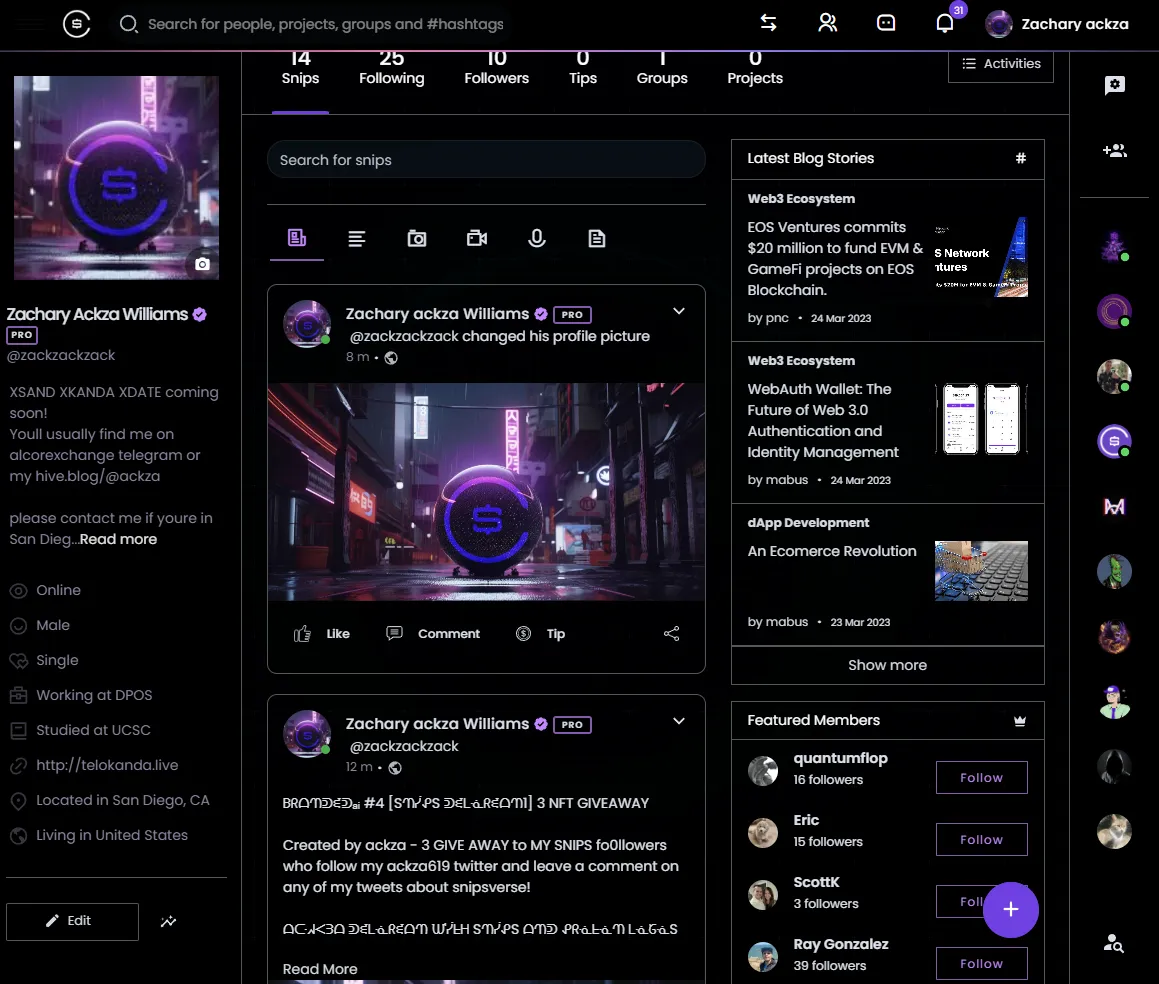Click the Edit profile button
This screenshot has height=984, width=1159.
point(72,921)
